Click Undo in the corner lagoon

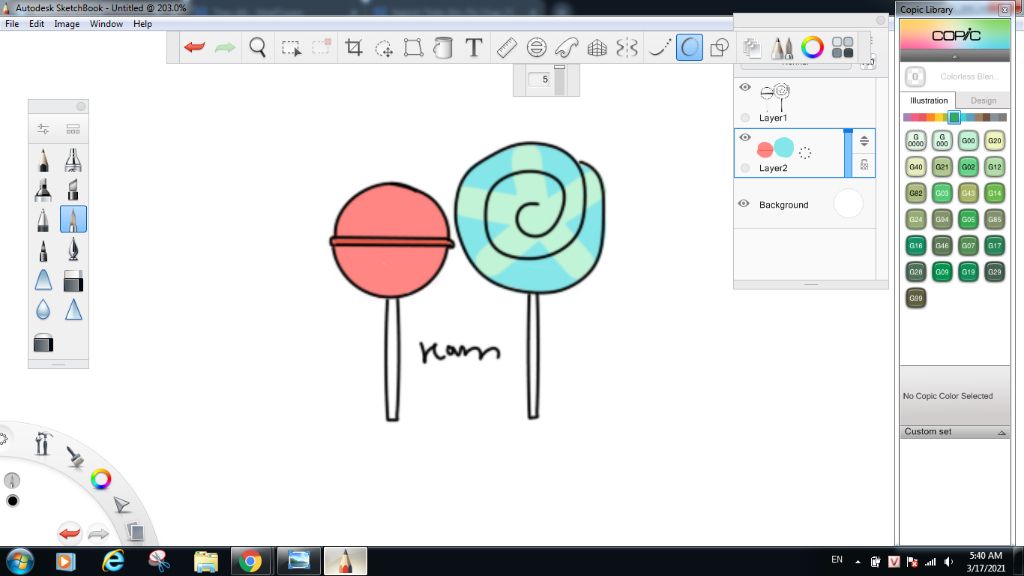pos(69,534)
